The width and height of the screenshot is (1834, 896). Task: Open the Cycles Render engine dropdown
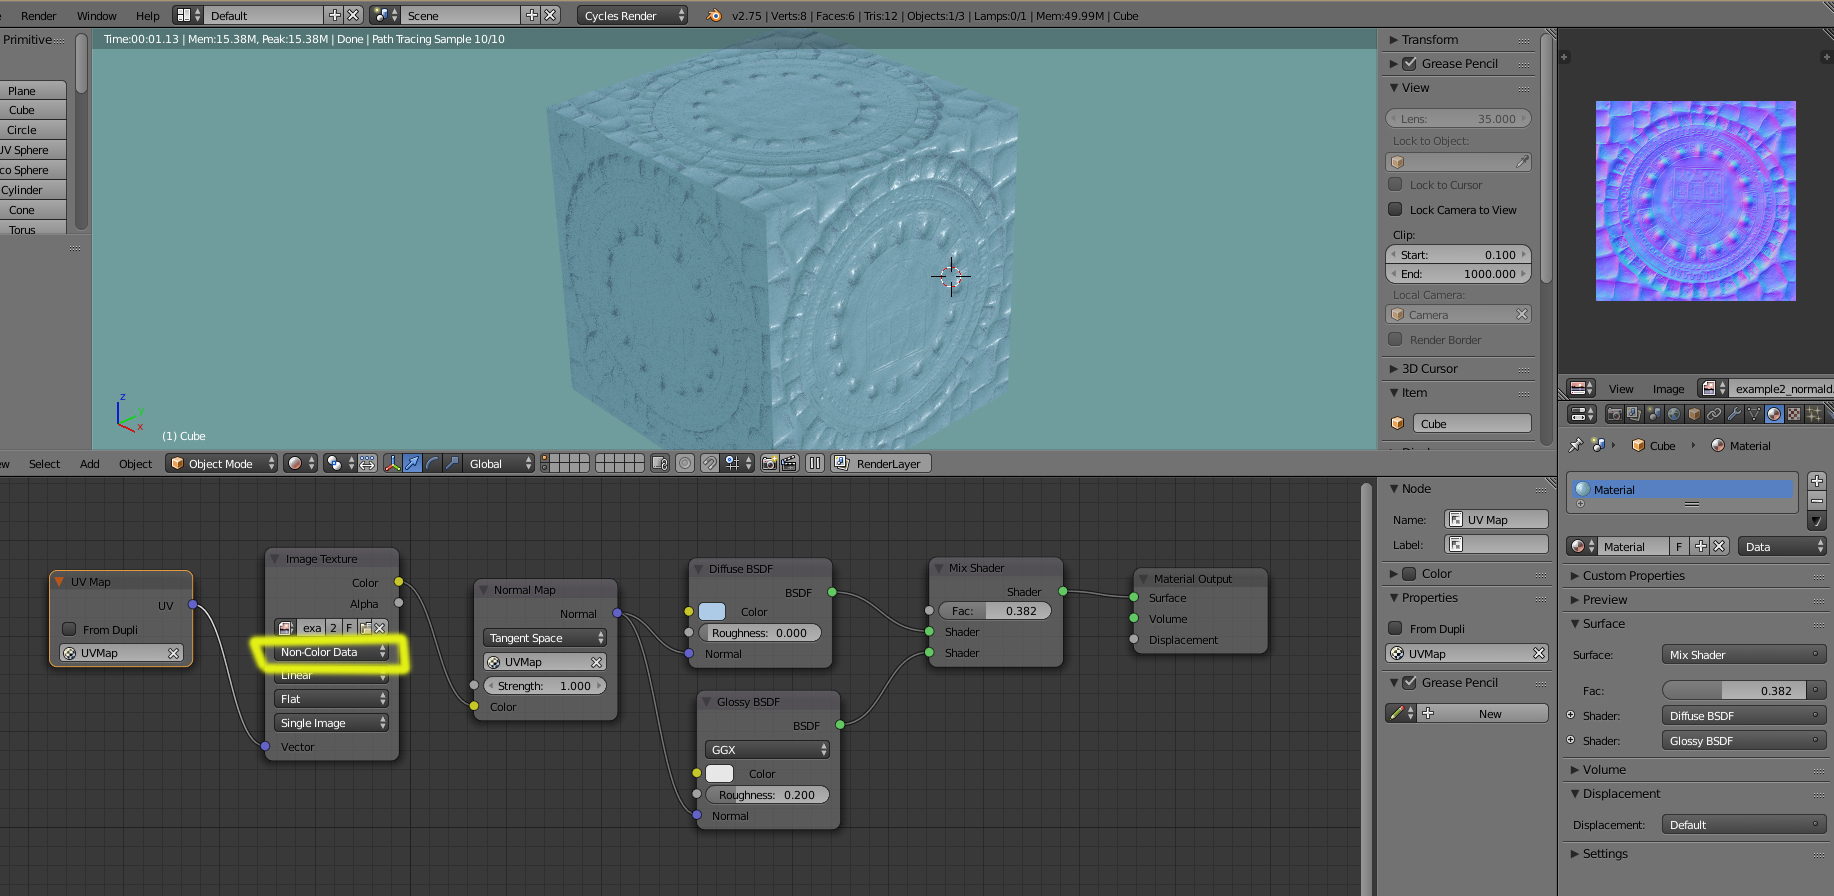(x=632, y=15)
